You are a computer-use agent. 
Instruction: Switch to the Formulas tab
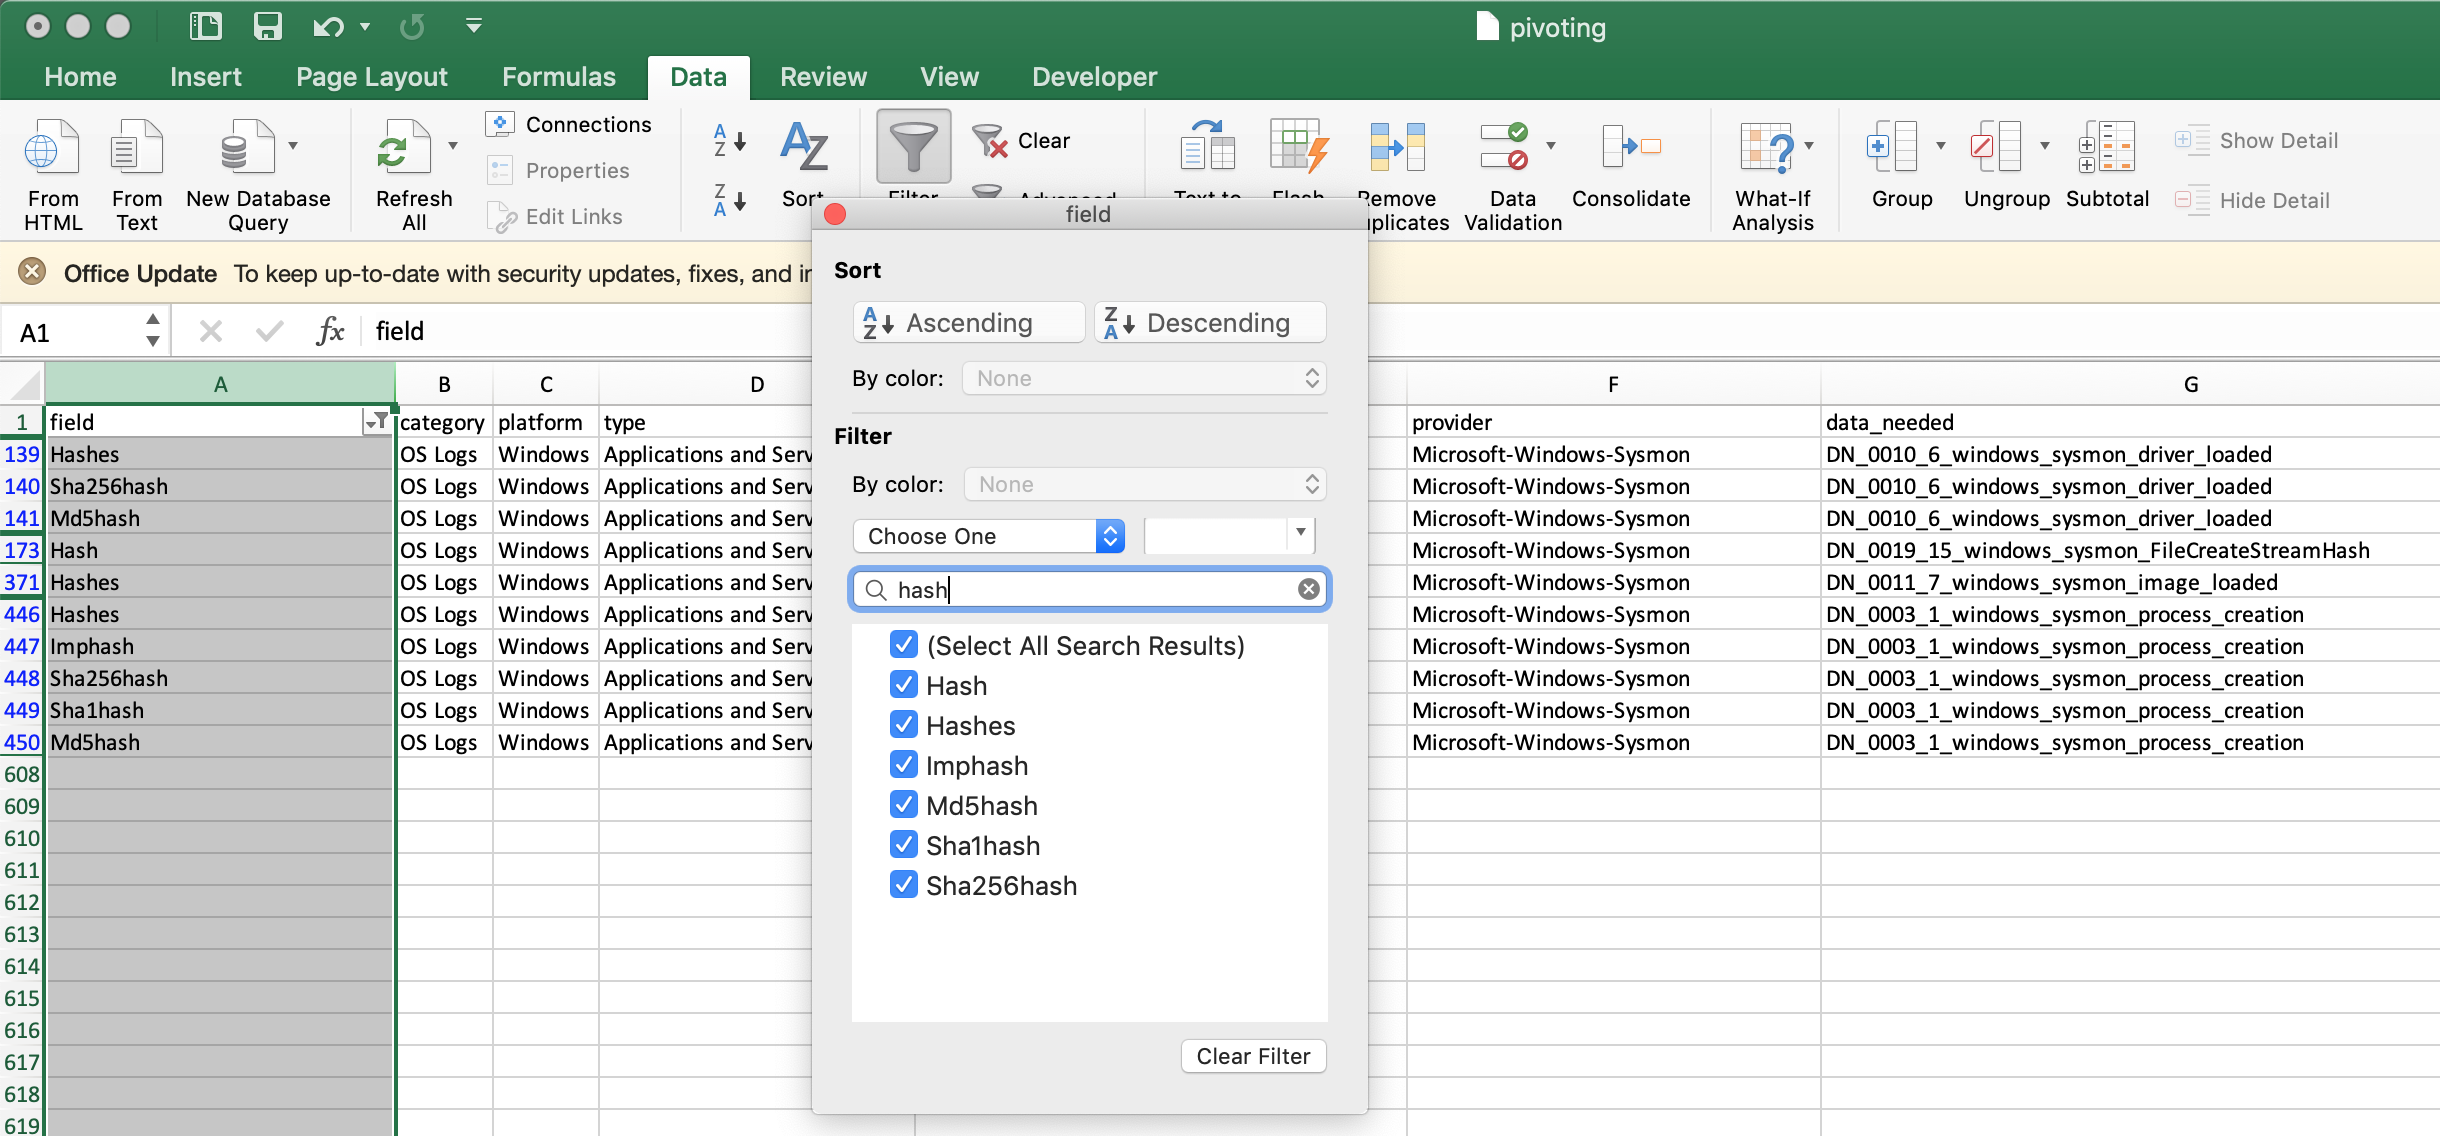[558, 77]
